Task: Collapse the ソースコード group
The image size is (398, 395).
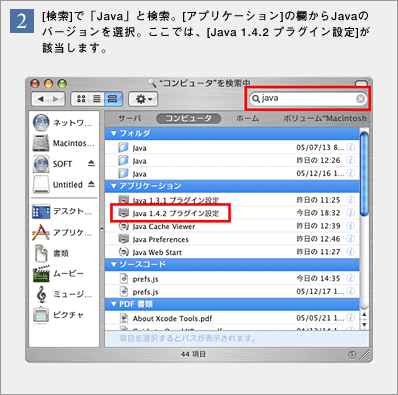Action: [x=114, y=264]
